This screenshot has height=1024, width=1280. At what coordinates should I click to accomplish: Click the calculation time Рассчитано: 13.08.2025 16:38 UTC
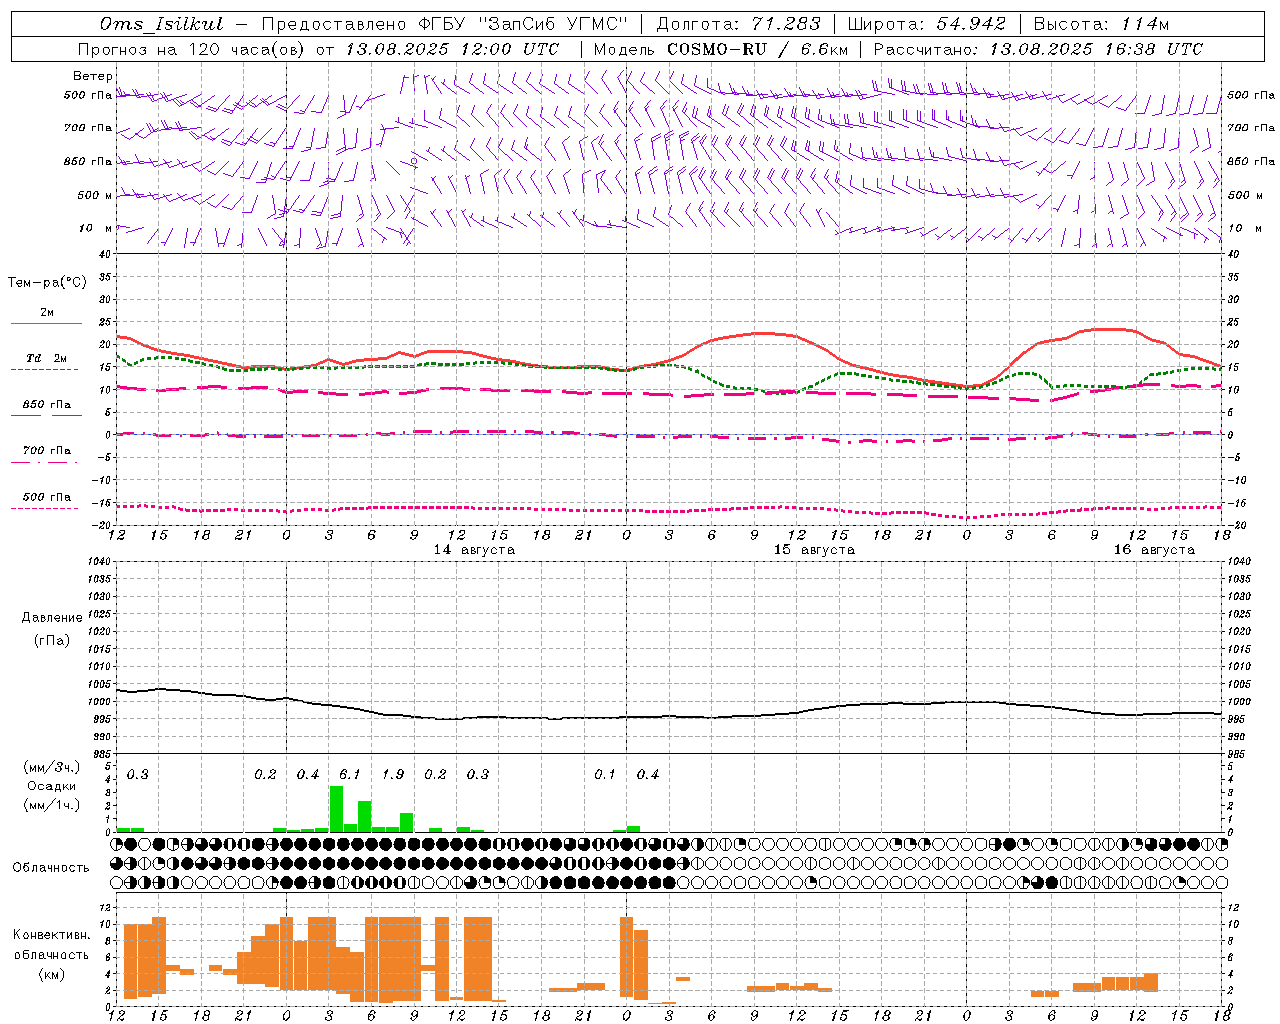tap(1038, 49)
